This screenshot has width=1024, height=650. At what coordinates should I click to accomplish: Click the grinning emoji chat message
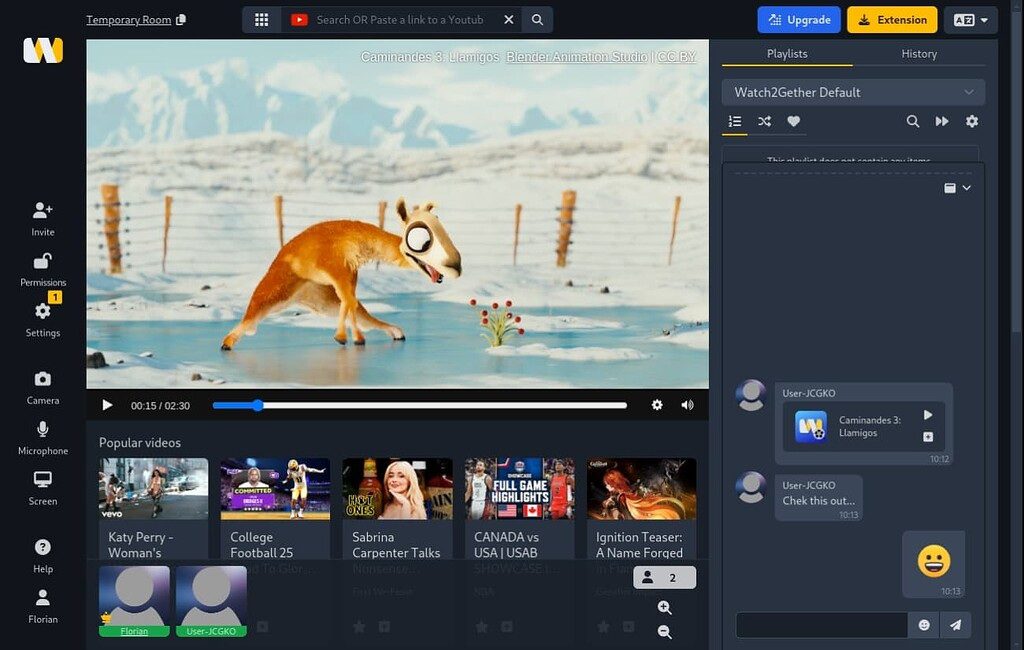pos(933,561)
